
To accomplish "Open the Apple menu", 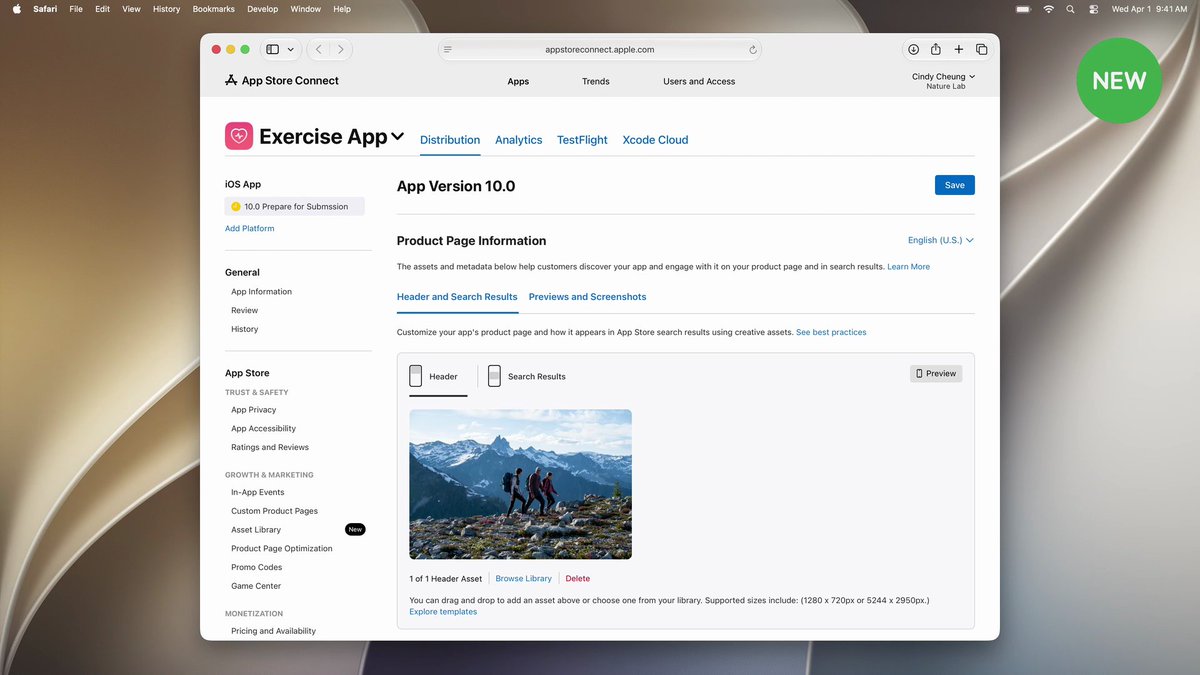I will coord(16,9).
